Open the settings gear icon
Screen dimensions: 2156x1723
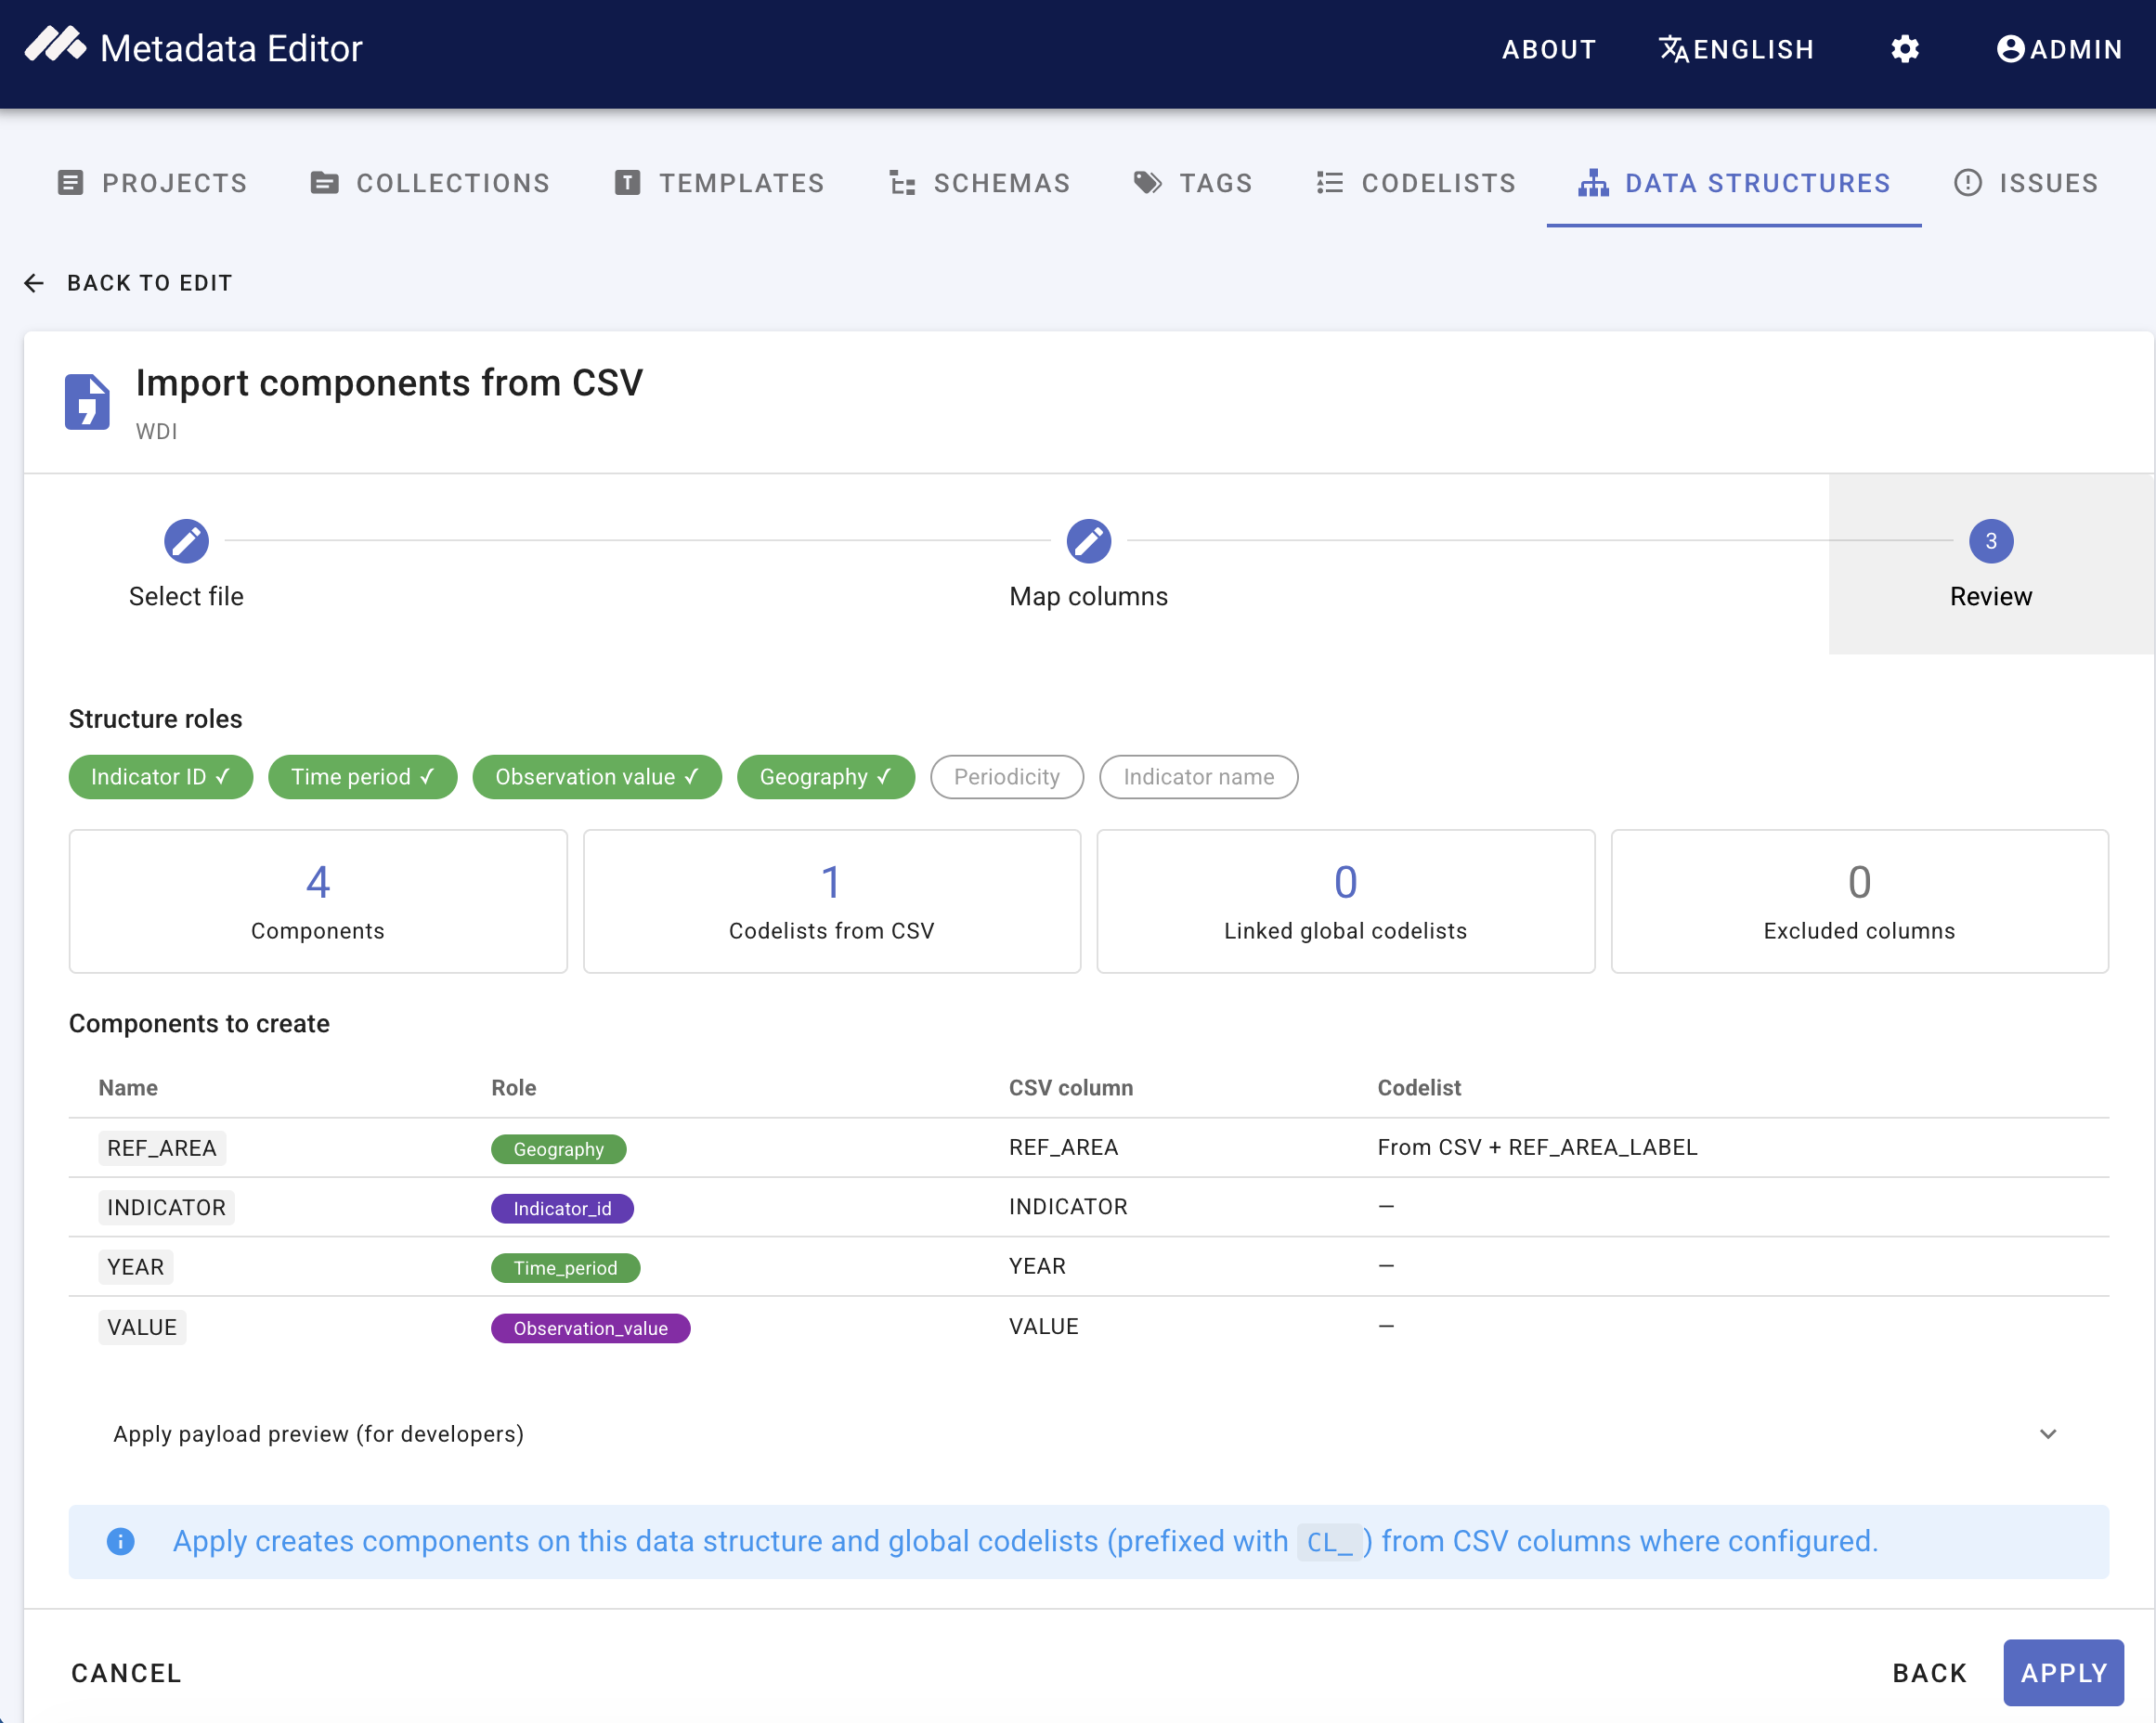tap(1905, 49)
